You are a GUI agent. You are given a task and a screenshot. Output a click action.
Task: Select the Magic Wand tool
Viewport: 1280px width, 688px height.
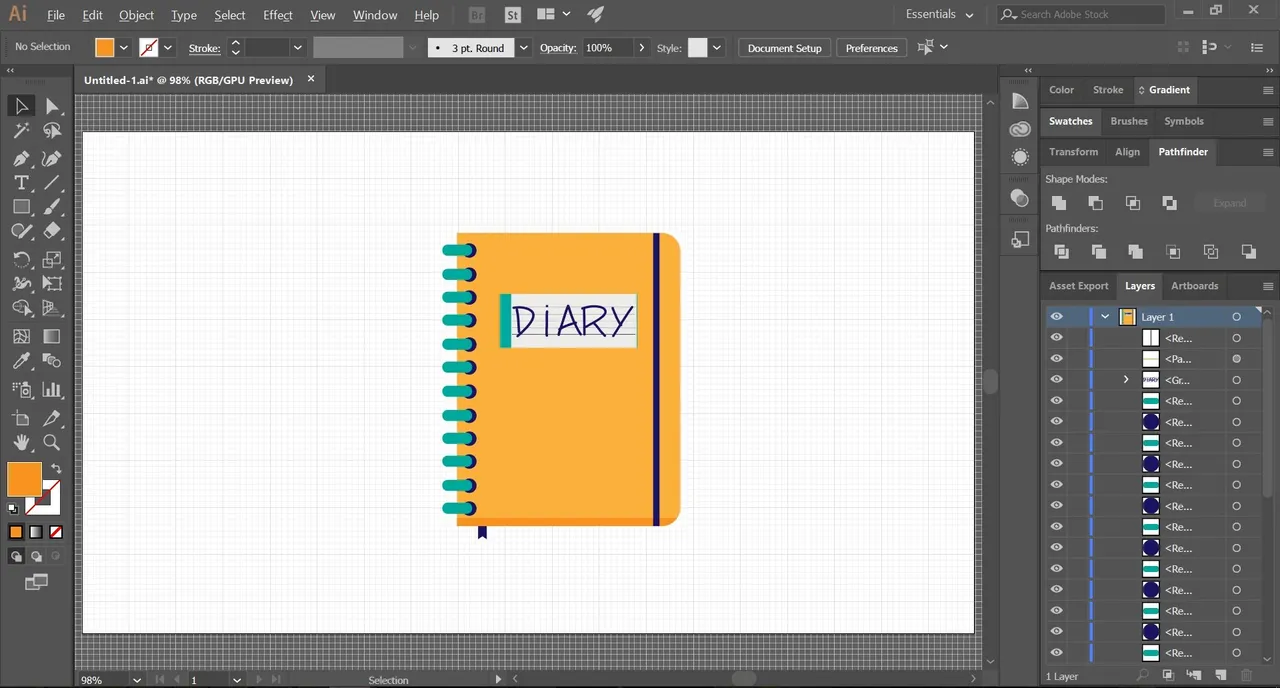pos(21,131)
